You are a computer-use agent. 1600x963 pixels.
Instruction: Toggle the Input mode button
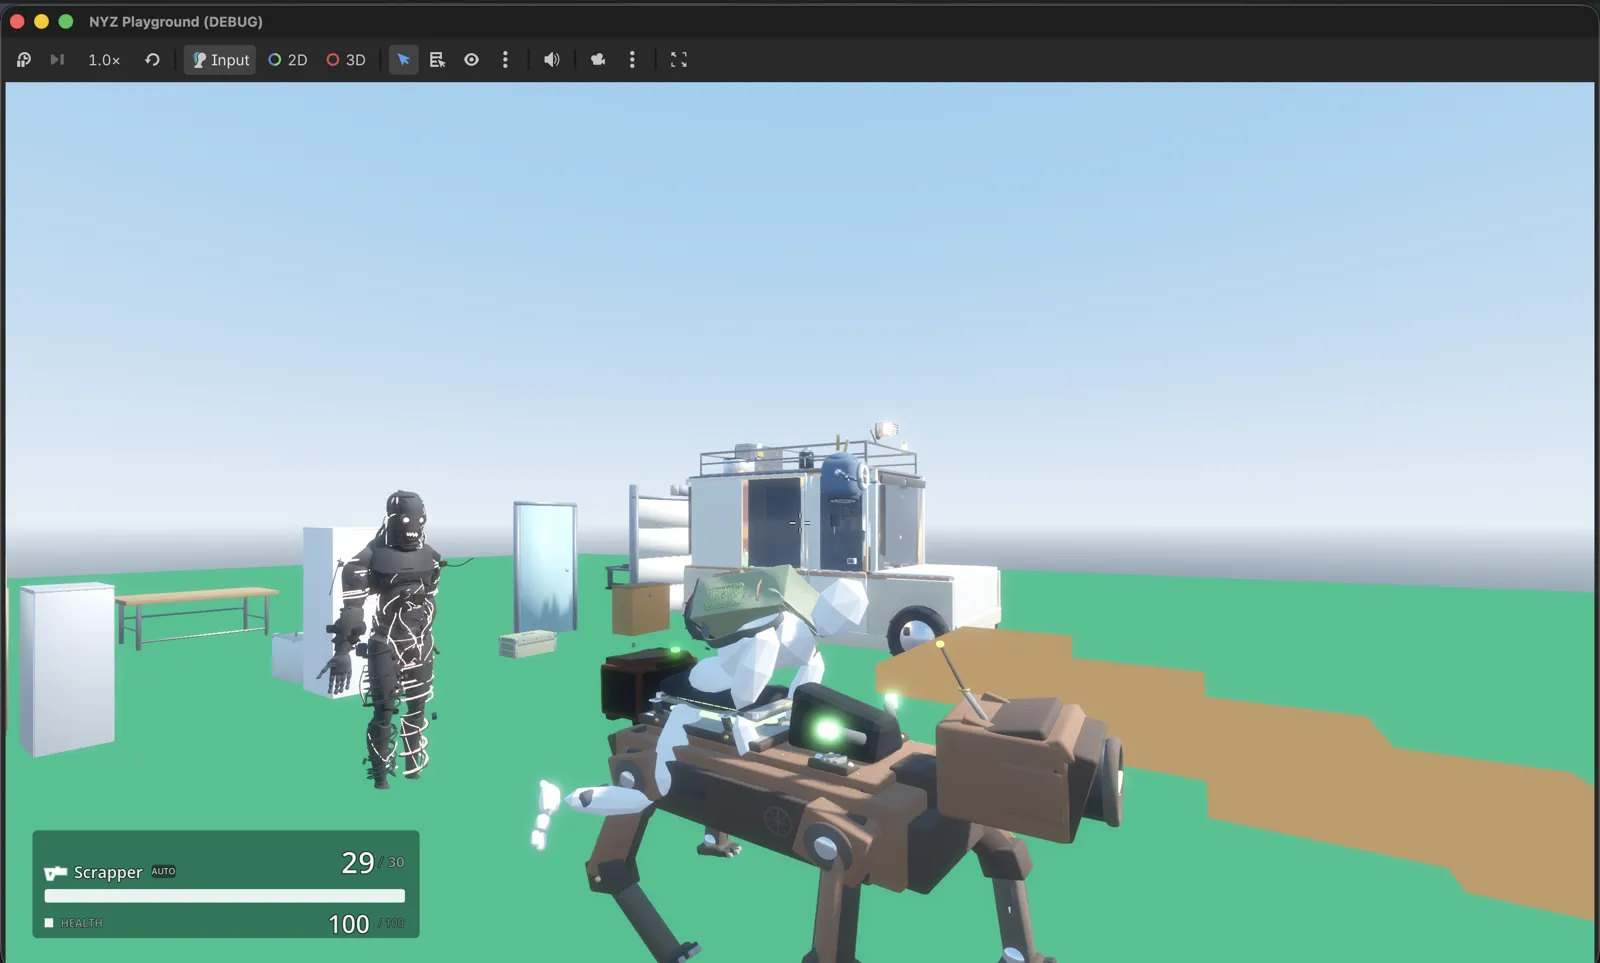tap(220, 60)
